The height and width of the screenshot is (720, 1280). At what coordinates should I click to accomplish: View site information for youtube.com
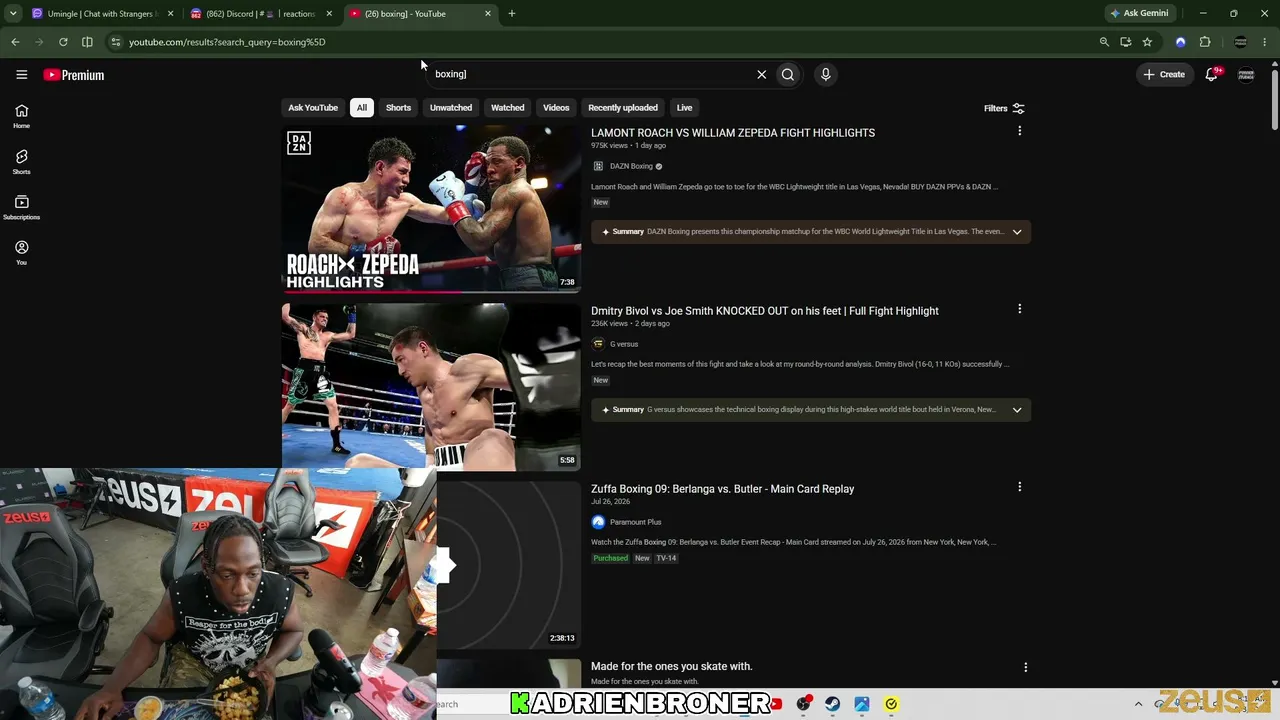pos(116,42)
